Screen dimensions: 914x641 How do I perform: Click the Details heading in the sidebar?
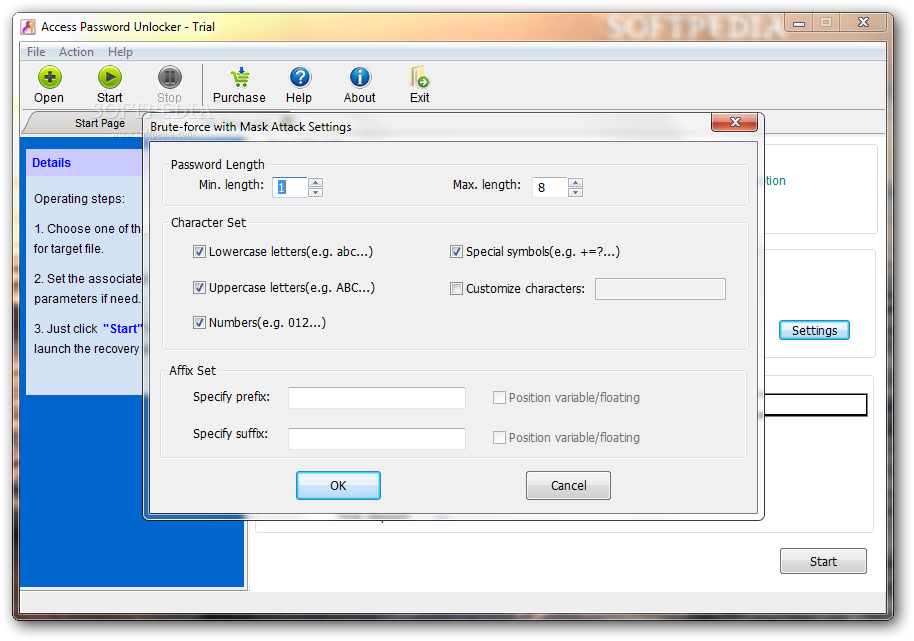[x=51, y=163]
